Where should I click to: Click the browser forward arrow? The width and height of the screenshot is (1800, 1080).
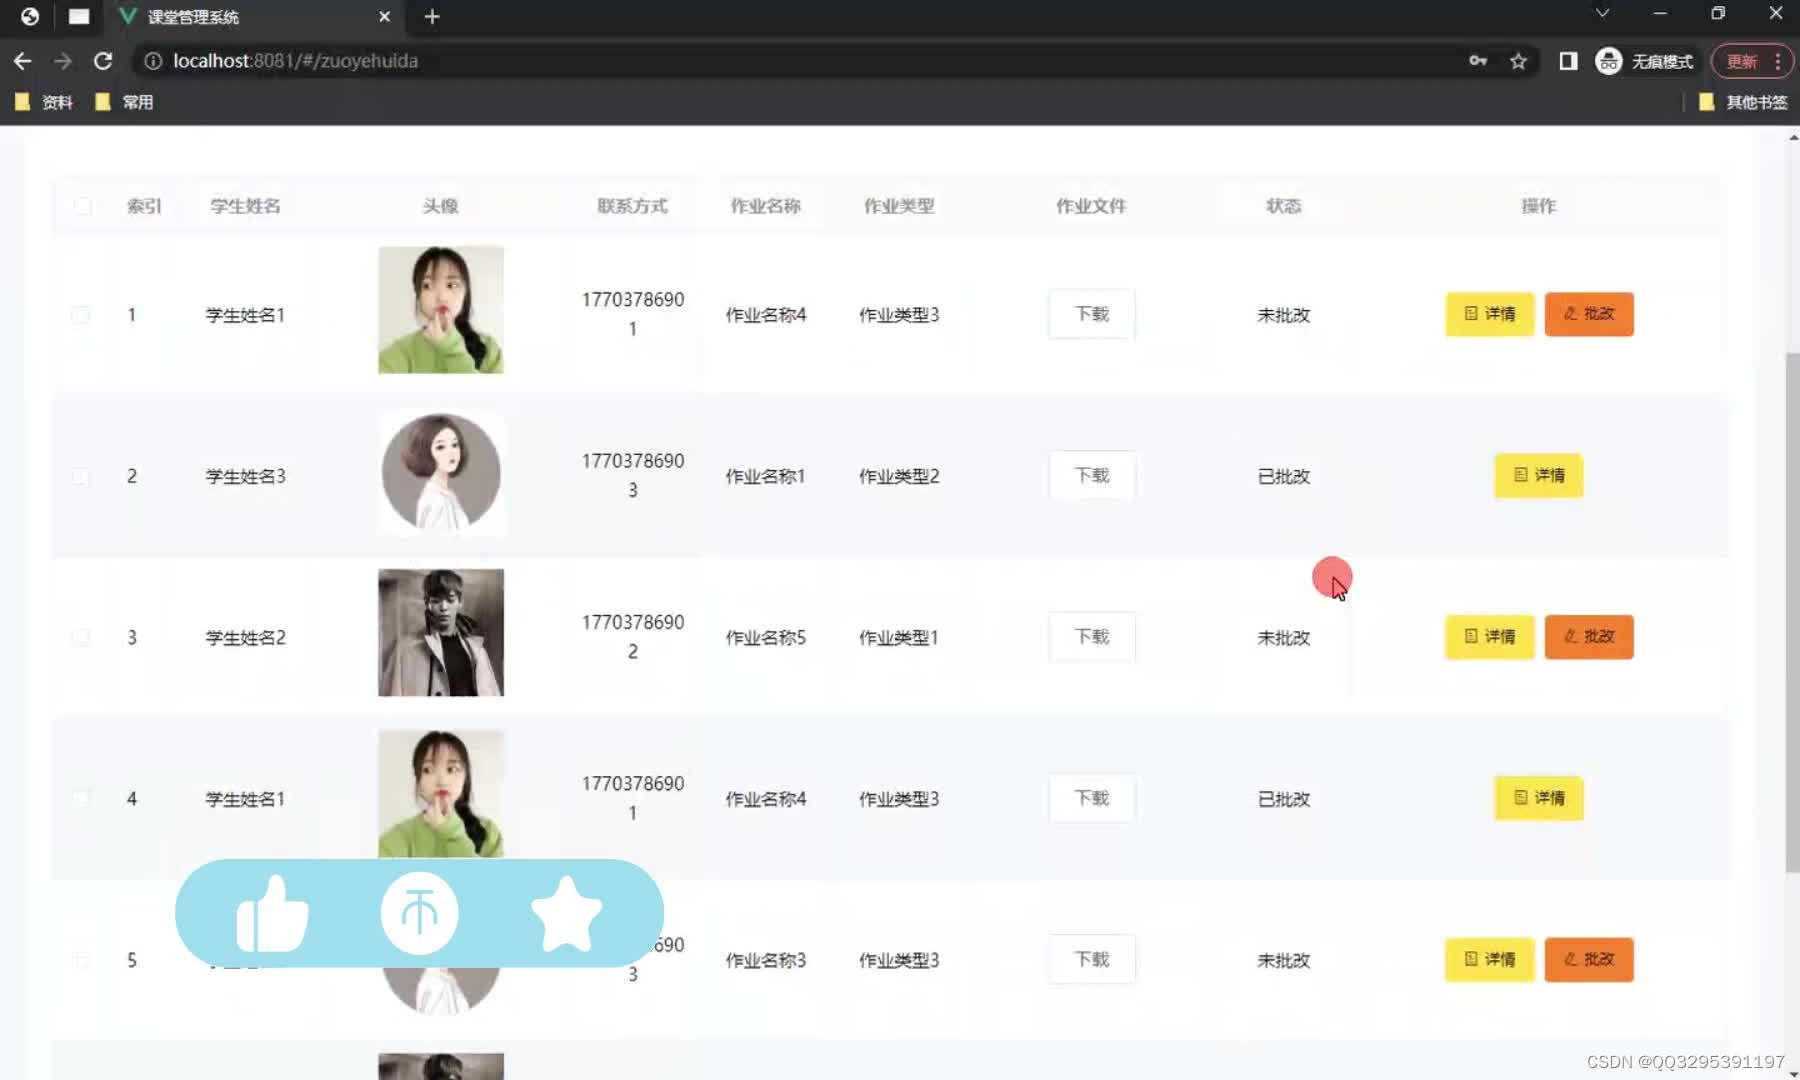point(63,61)
